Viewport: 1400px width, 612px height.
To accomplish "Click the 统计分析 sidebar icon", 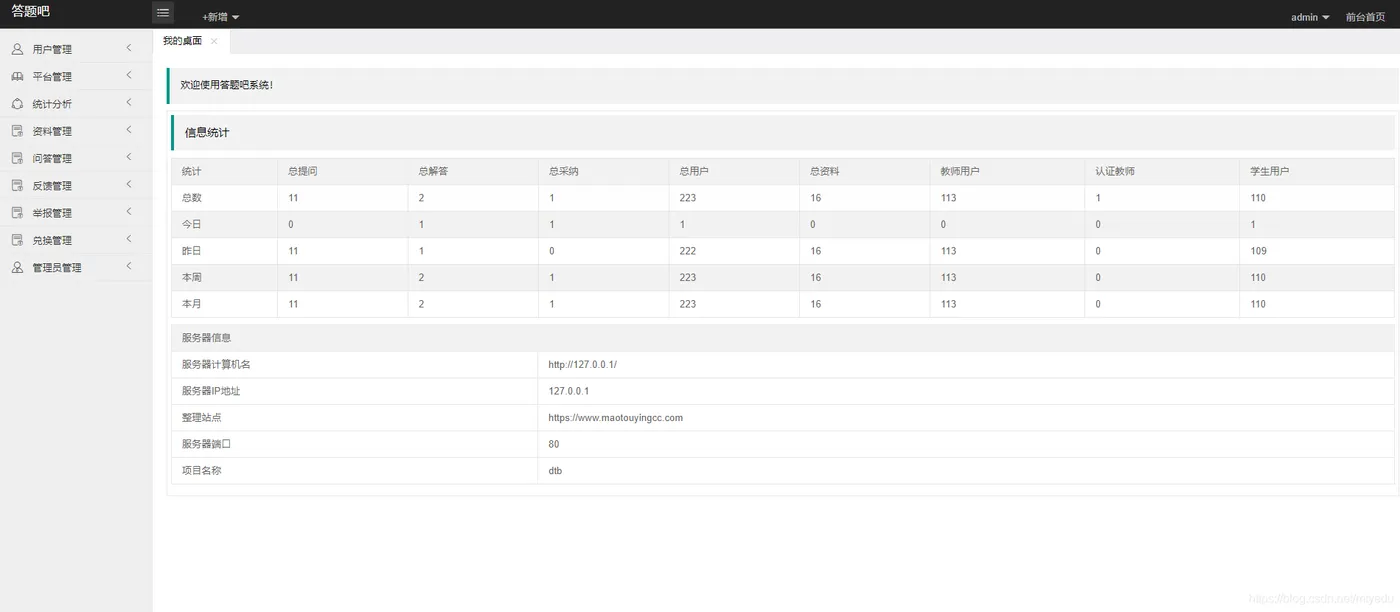I will (x=17, y=103).
